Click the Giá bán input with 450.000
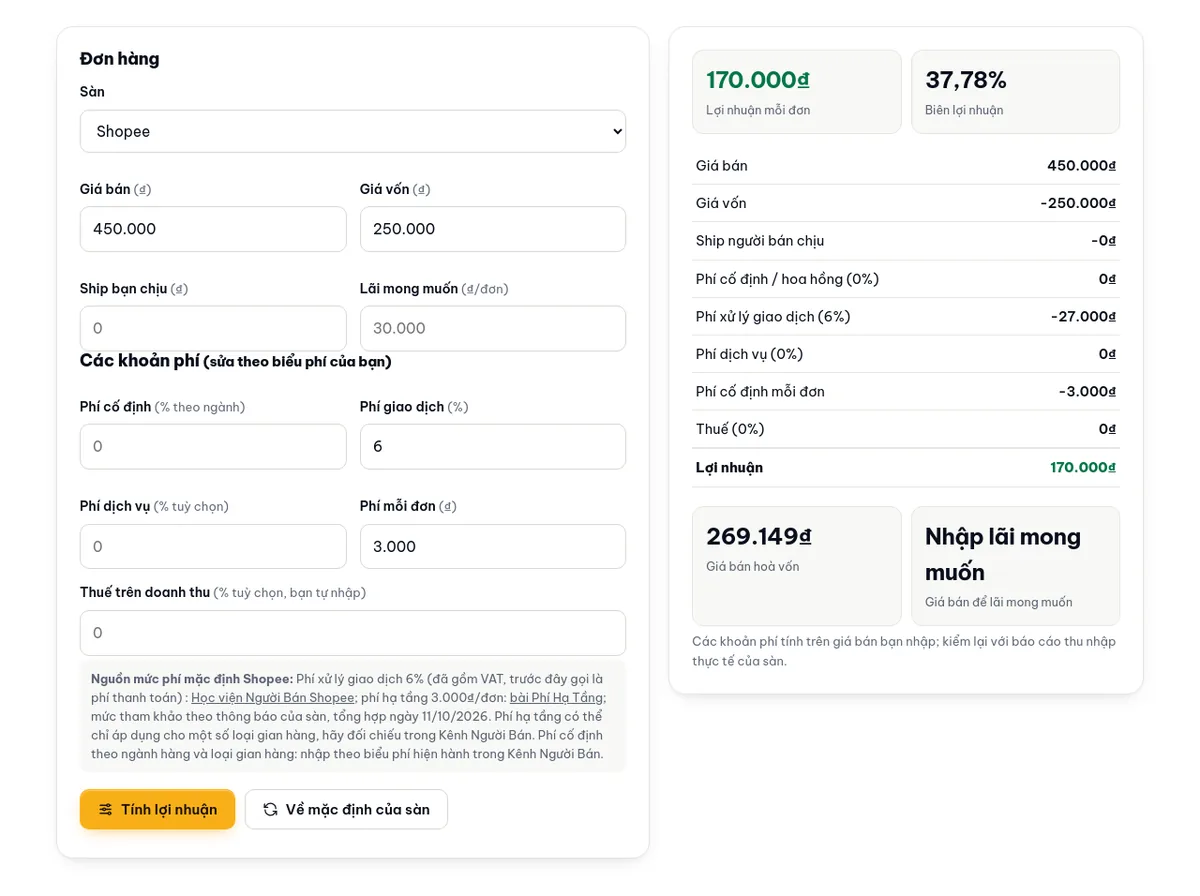Screen dimensions: 1200x896 click(x=213, y=229)
